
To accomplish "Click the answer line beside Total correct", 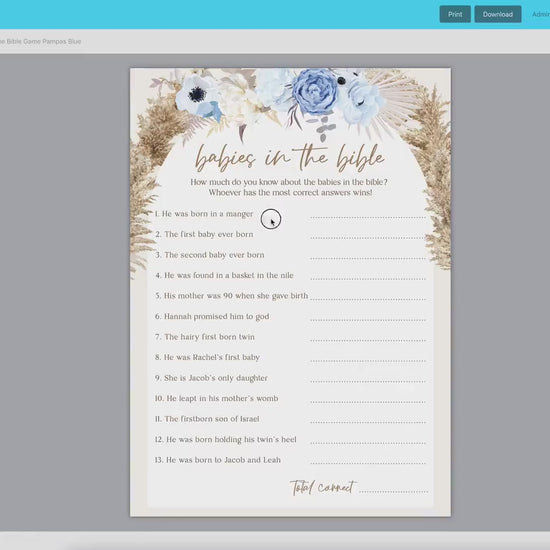I will click(393, 491).
